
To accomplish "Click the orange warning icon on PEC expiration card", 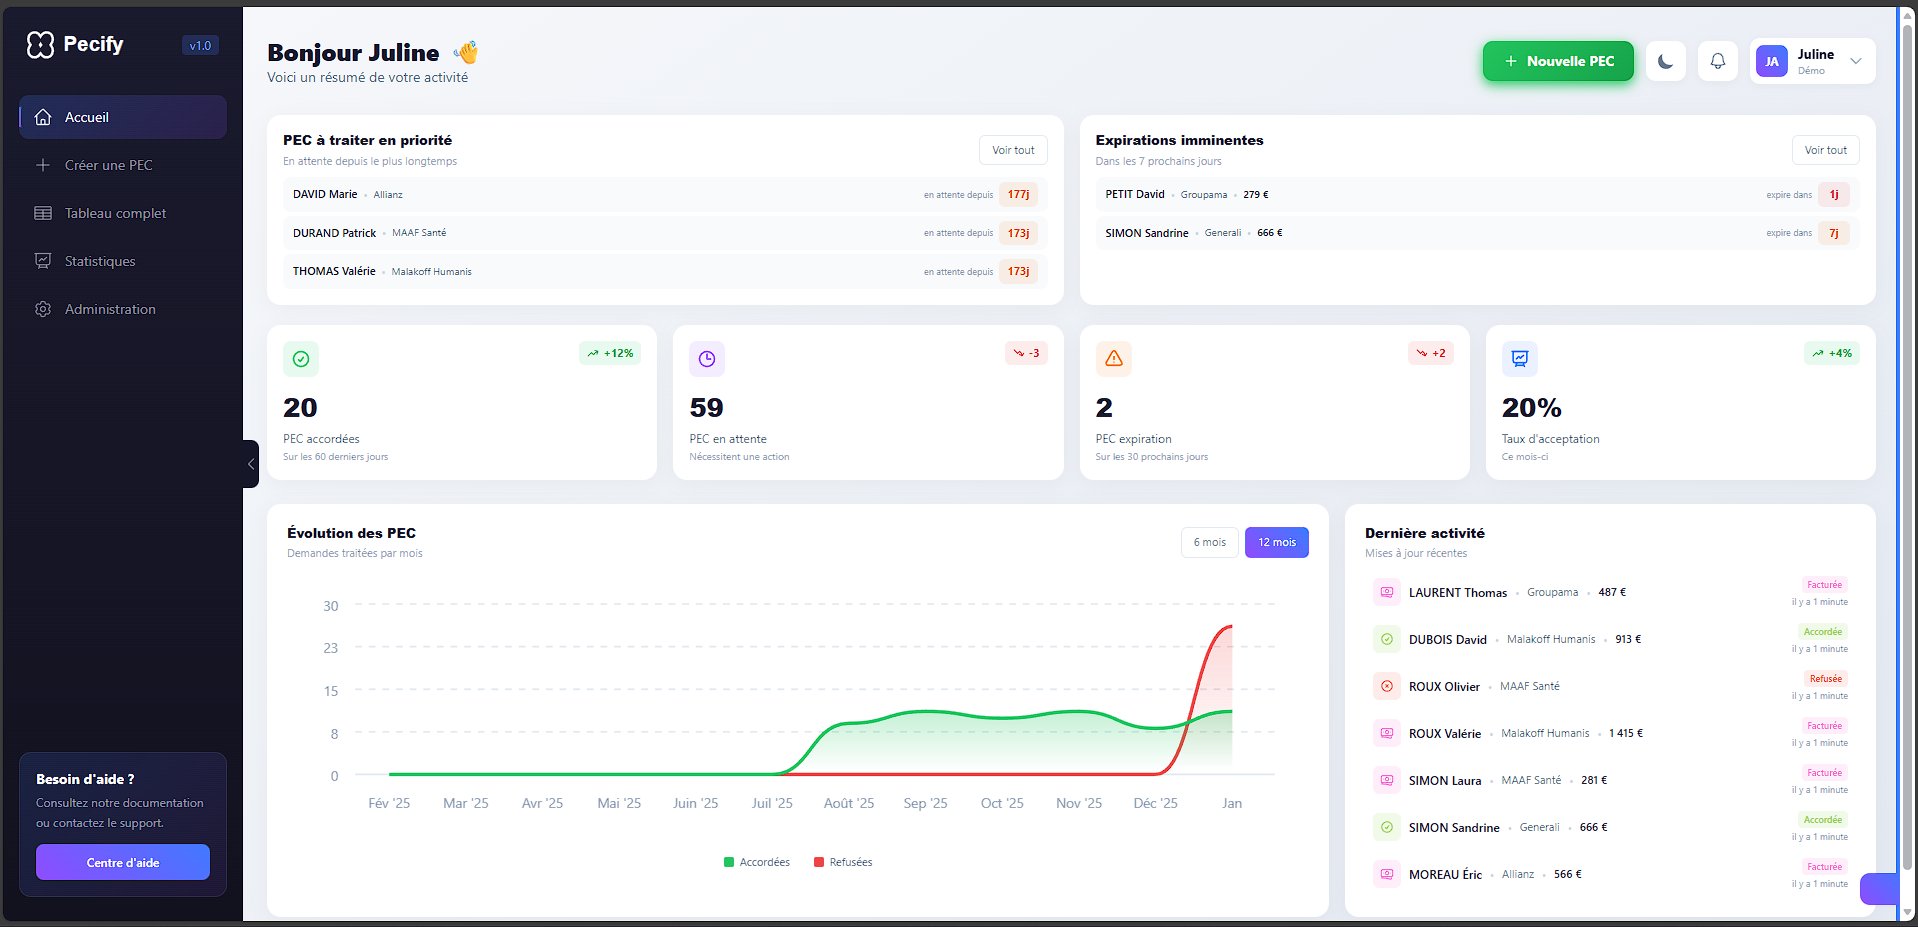I will tap(1113, 358).
